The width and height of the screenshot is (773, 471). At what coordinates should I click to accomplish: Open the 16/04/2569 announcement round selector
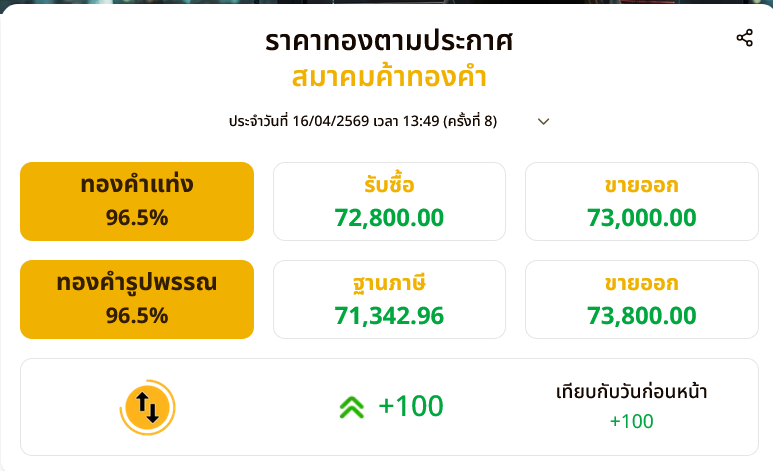pos(363,122)
